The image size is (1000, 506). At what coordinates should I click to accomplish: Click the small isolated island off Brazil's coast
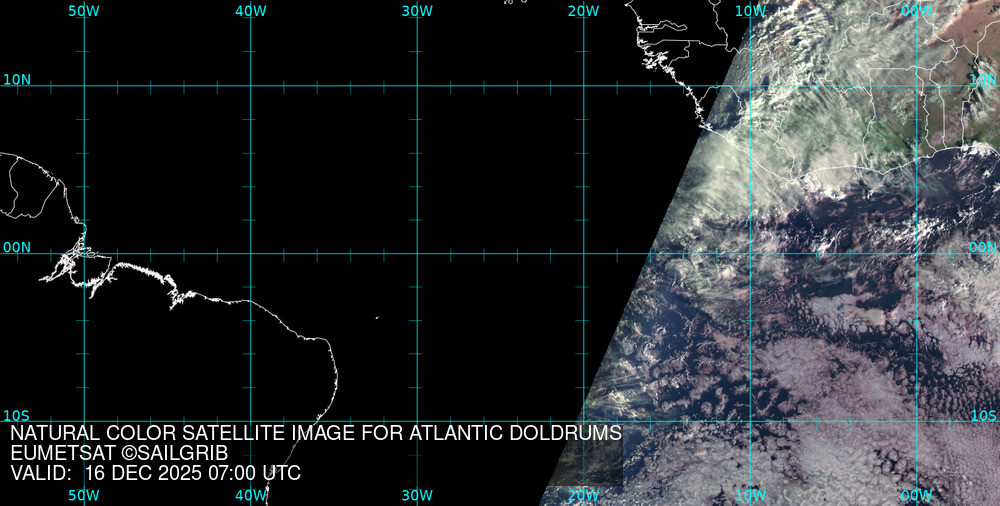[377, 318]
